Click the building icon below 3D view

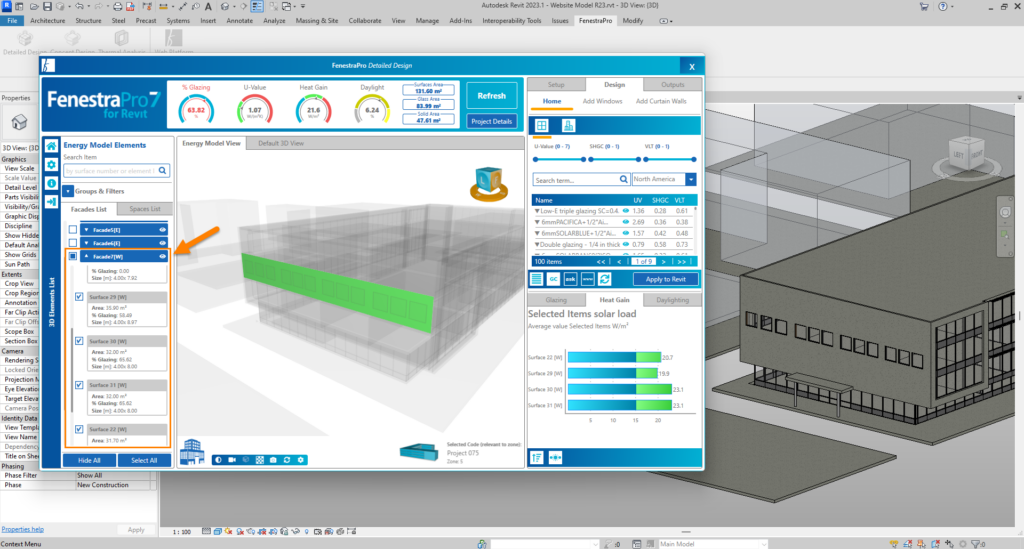(191, 451)
